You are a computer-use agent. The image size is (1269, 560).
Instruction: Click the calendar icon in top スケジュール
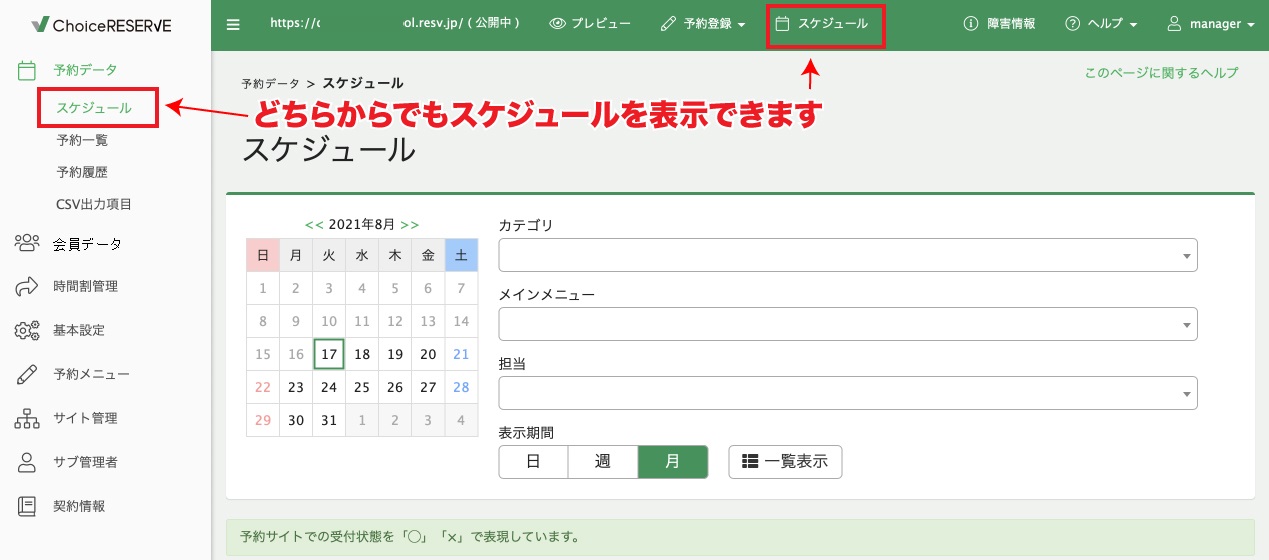[x=783, y=23]
